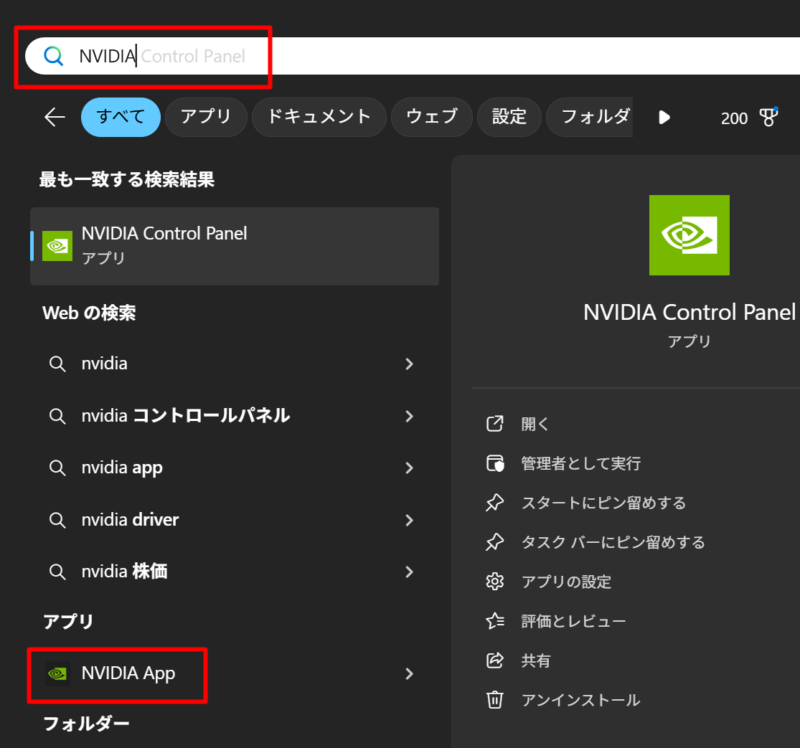The image size is (800, 748).
Task: Select 管理者として実行 (run as administrator)
Action: coord(567,463)
